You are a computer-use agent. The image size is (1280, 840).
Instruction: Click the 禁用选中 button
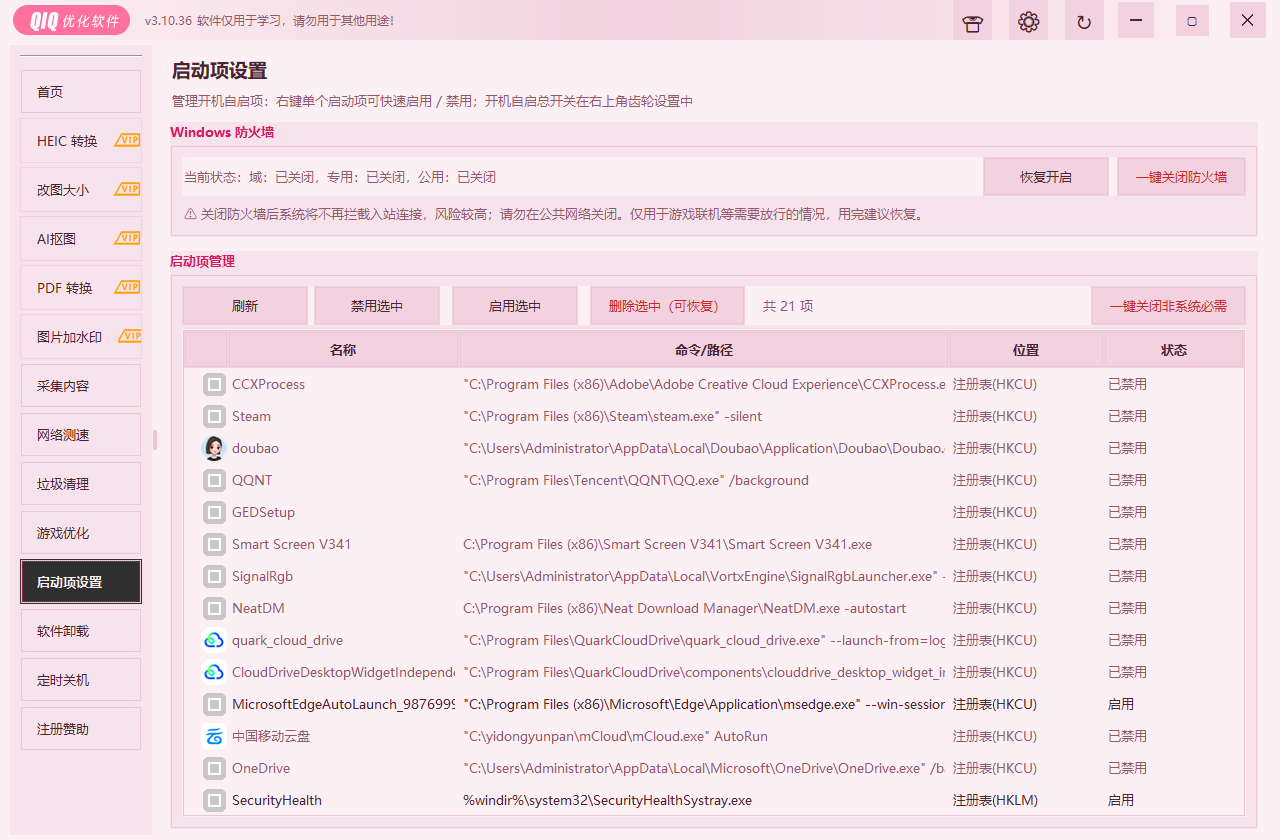point(377,306)
